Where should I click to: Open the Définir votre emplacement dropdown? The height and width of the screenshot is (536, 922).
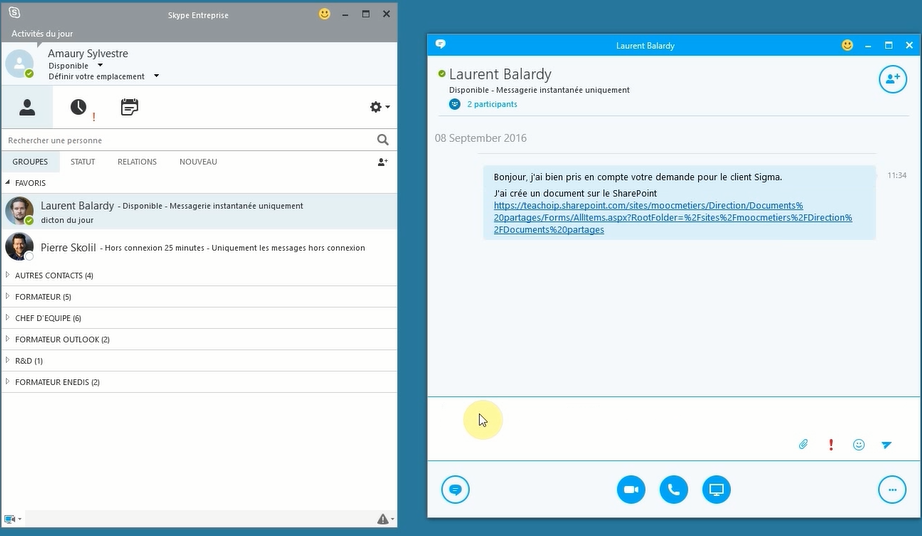click(156, 76)
